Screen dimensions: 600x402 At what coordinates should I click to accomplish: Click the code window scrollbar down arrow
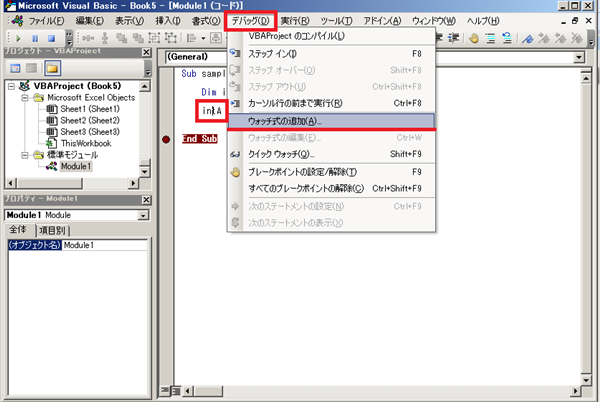pyautogui.click(x=586, y=380)
